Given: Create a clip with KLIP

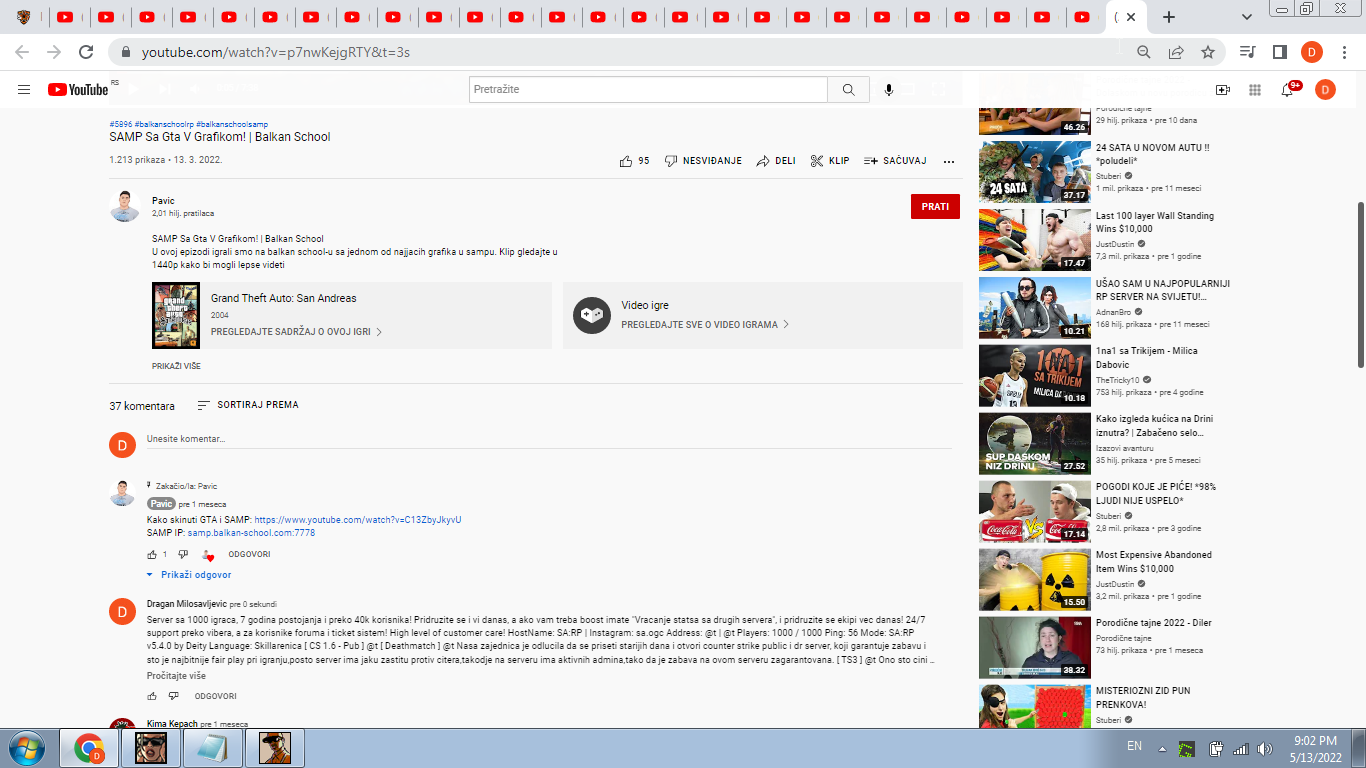Looking at the screenshot, I should coord(830,160).
